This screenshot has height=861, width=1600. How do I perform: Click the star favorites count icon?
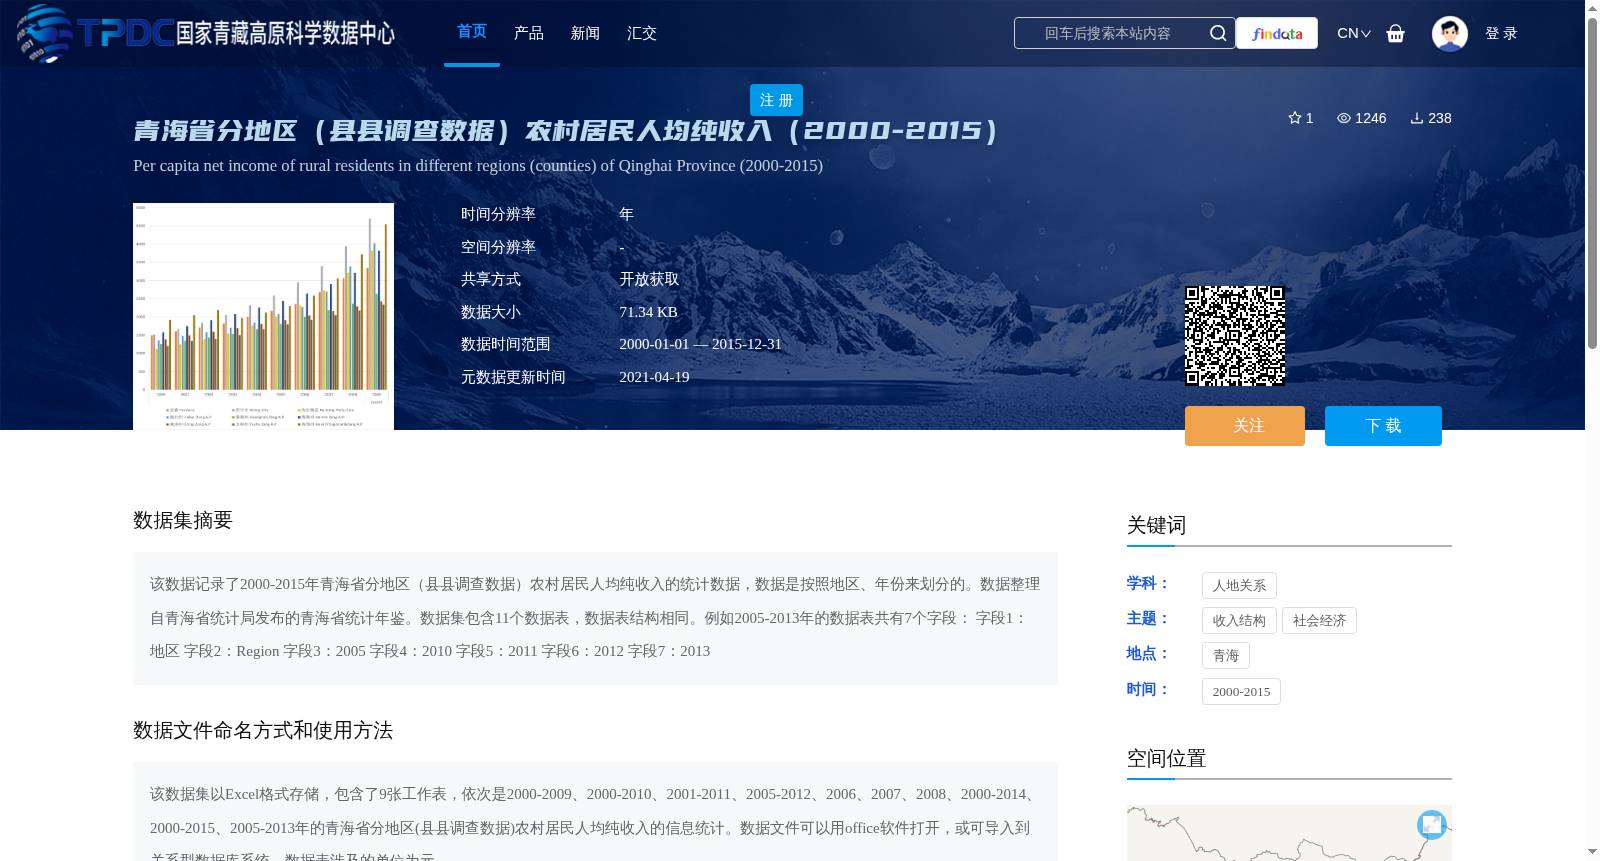point(1295,118)
